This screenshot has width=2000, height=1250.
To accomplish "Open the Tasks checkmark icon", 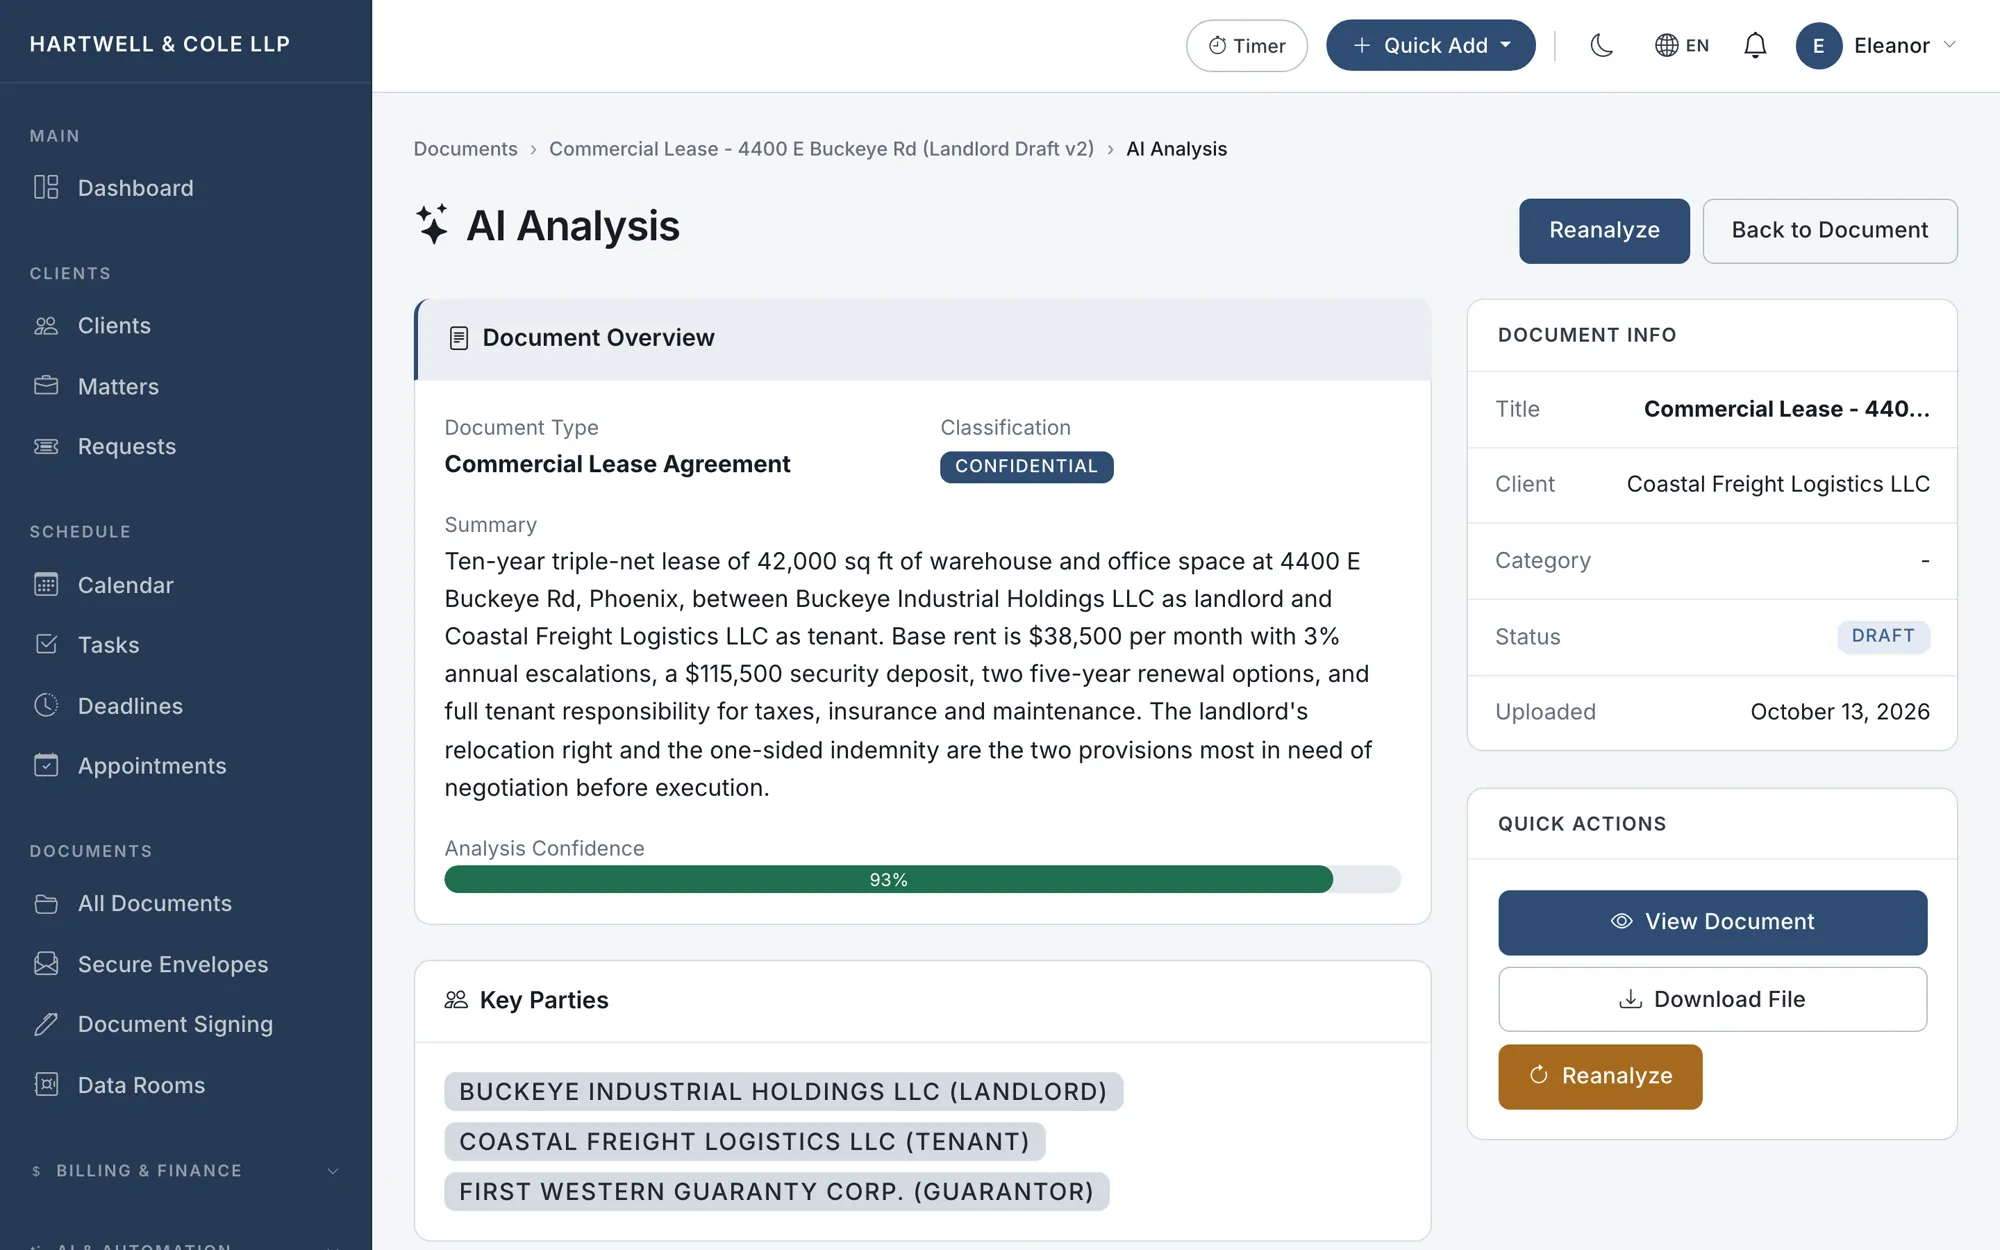I will point(46,645).
